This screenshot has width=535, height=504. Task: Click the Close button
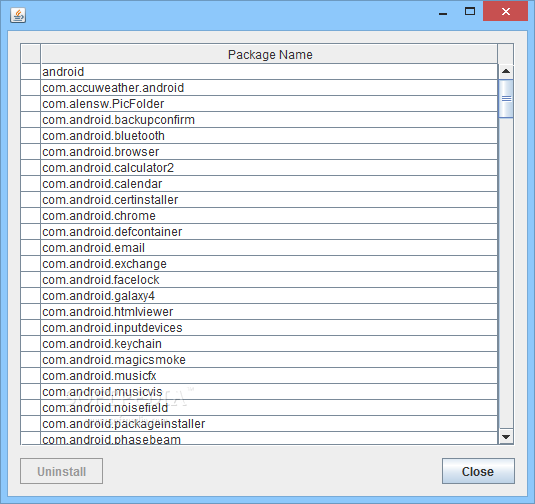[x=478, y=471]
